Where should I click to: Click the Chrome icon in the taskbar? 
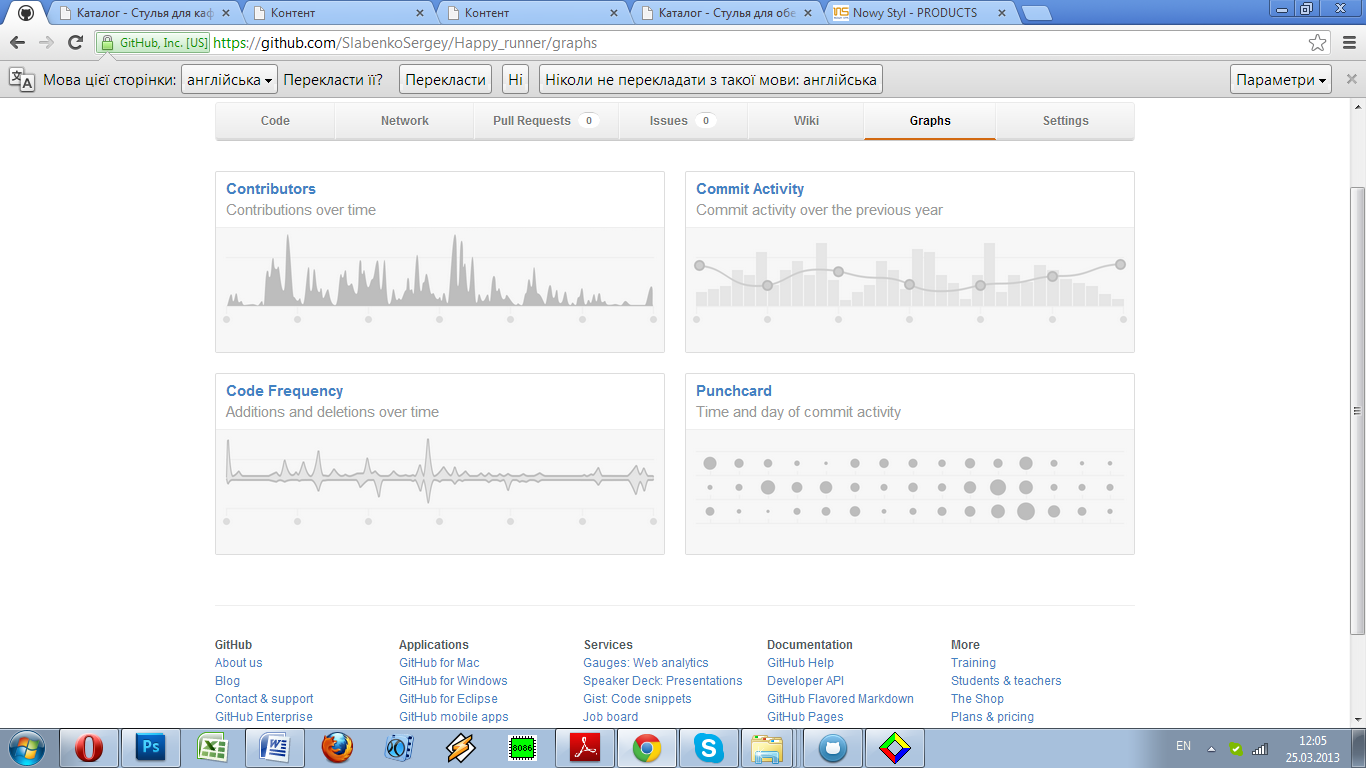tap(646, 748)
